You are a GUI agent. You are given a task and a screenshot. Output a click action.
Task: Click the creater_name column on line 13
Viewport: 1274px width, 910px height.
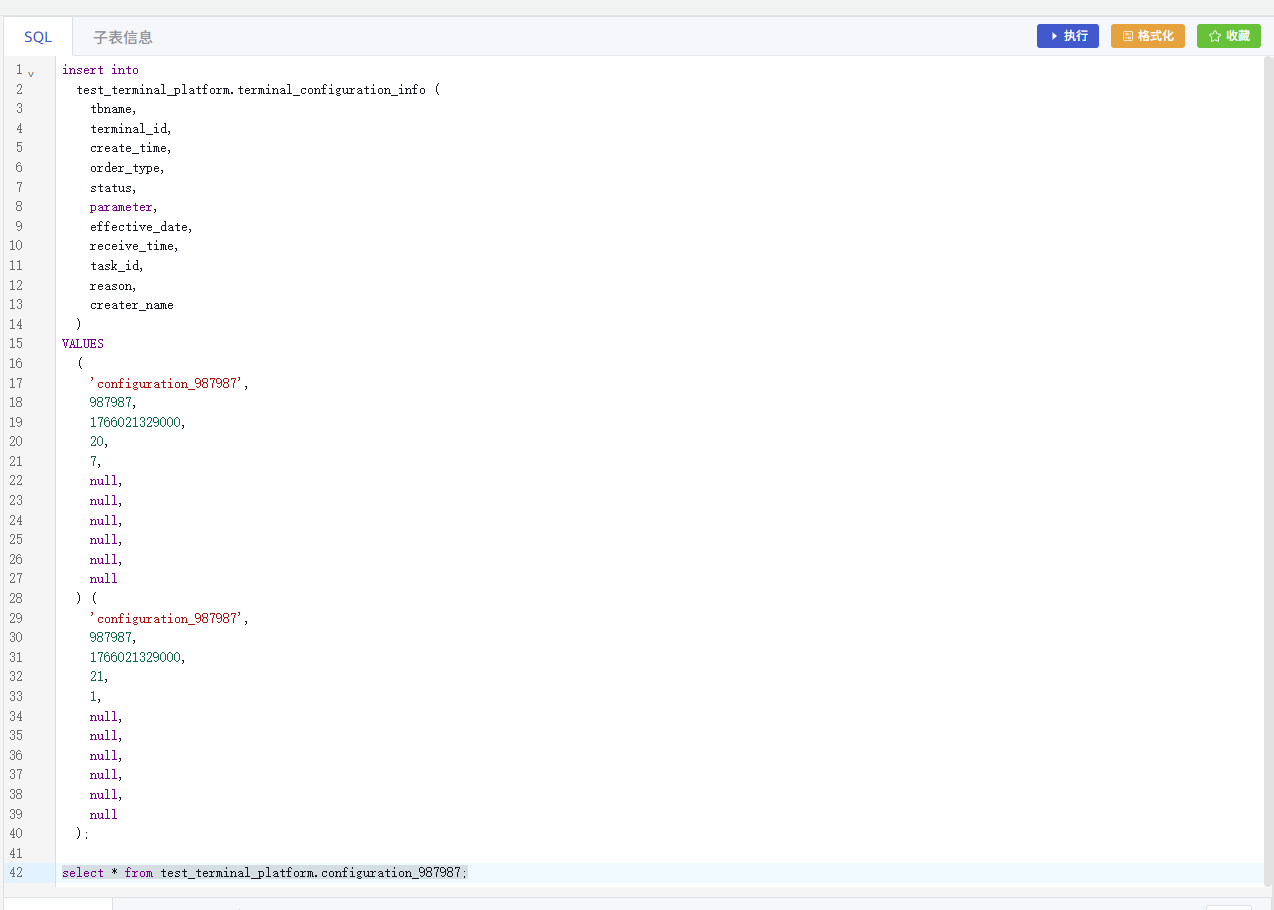pos(131,305)
